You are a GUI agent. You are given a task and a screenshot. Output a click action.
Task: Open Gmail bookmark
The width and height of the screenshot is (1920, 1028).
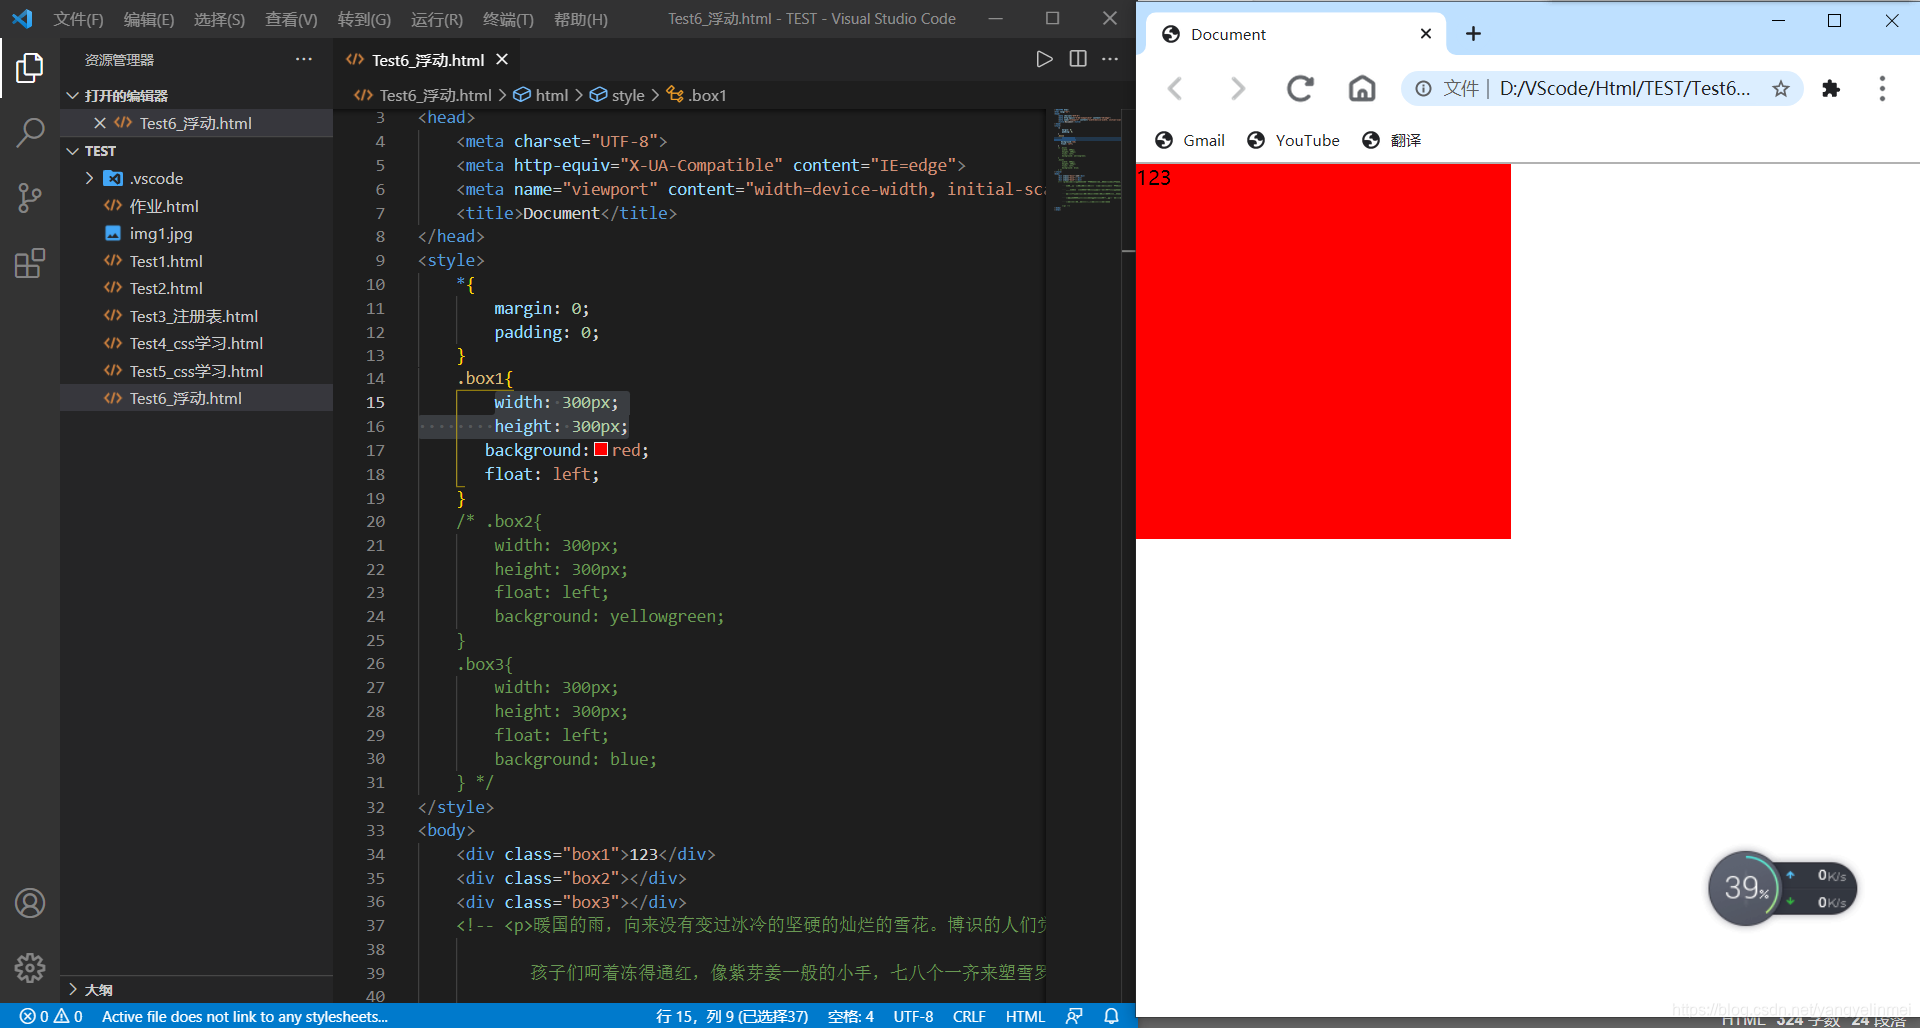click(1190, 140)
